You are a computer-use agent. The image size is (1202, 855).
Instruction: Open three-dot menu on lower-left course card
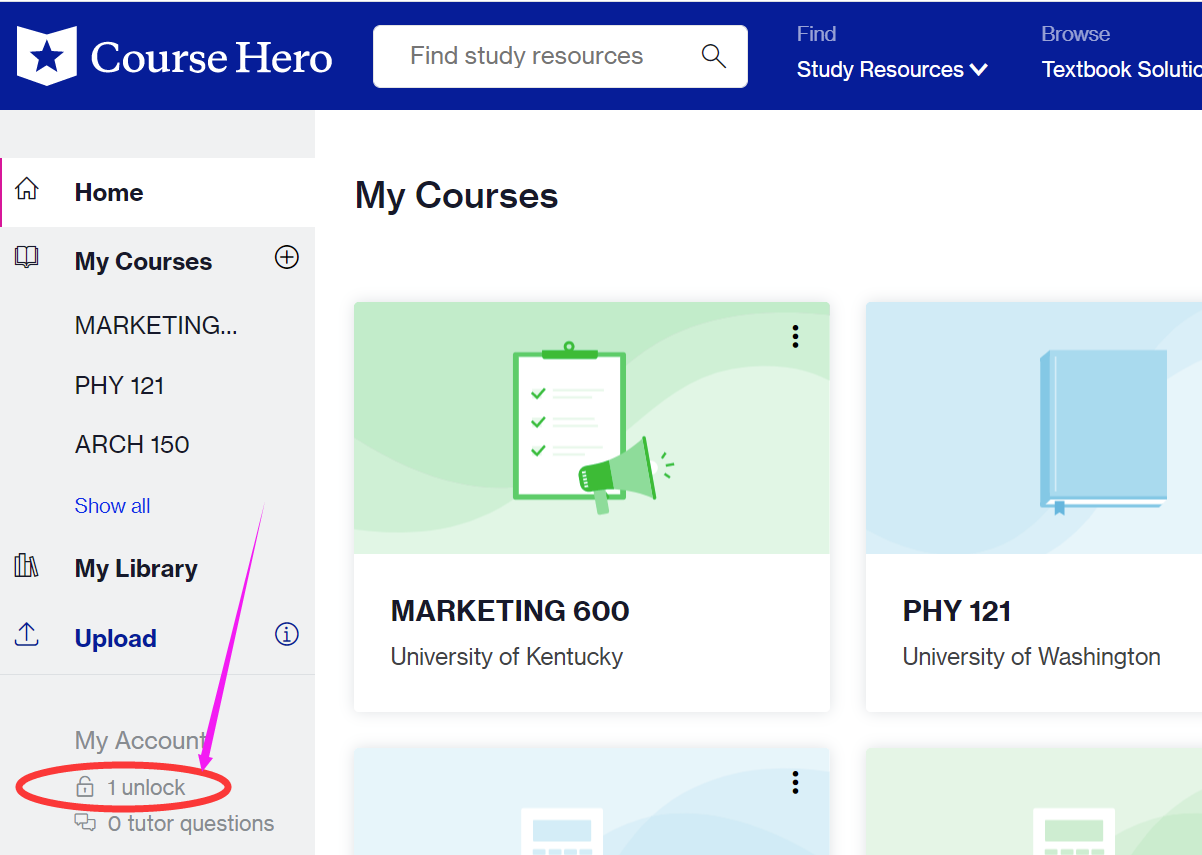click(x=795, y=782)
